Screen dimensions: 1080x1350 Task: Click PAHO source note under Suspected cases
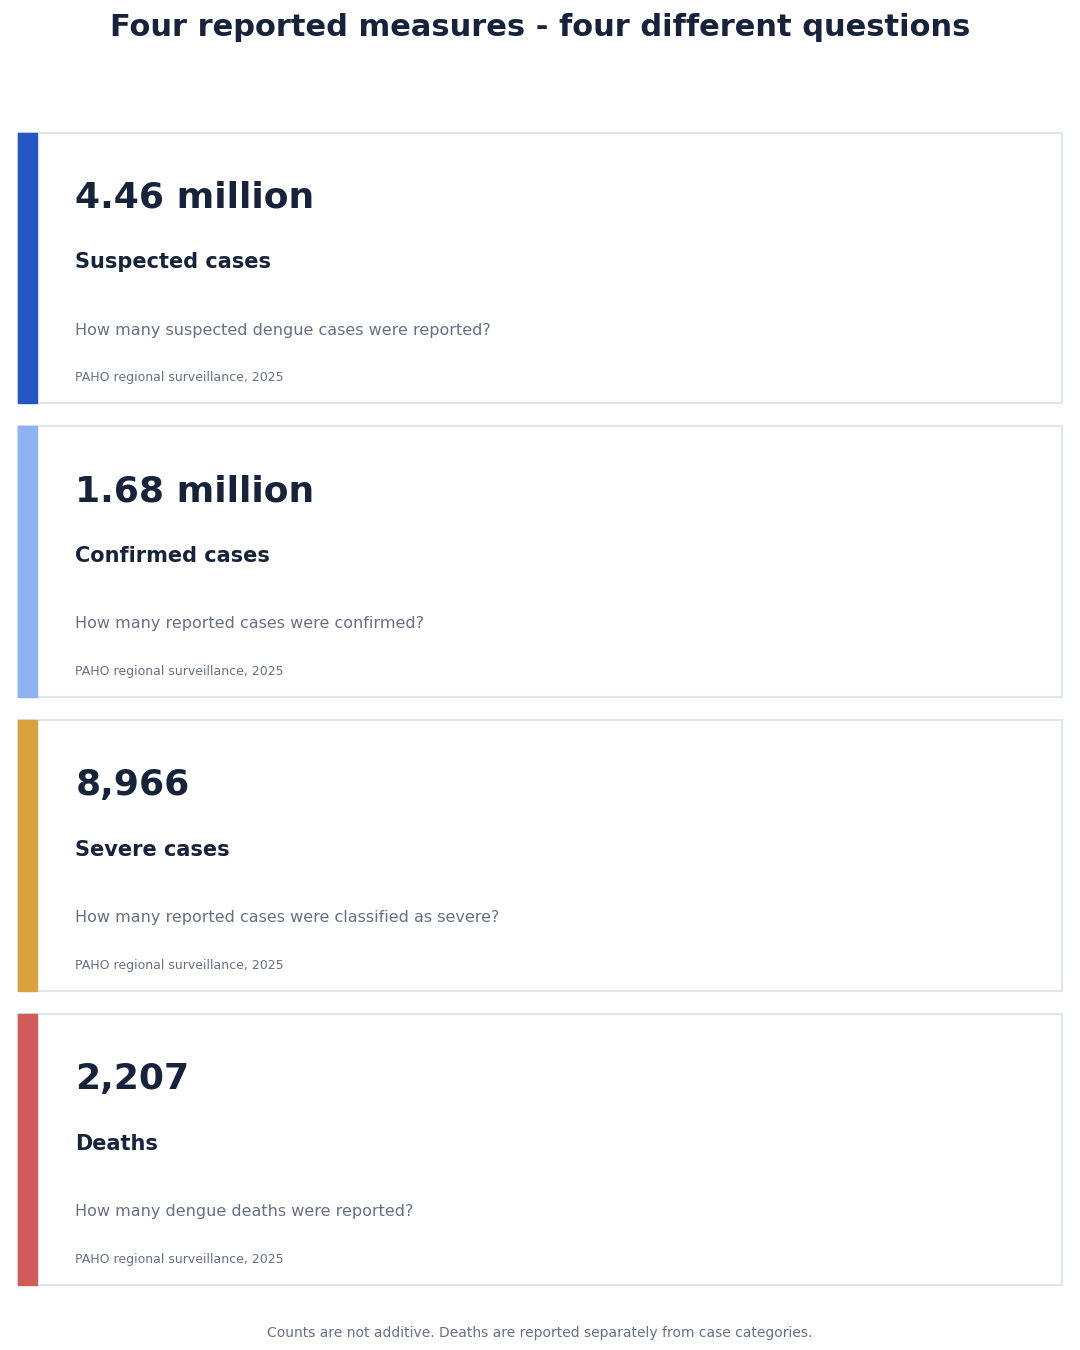point(179,378)
